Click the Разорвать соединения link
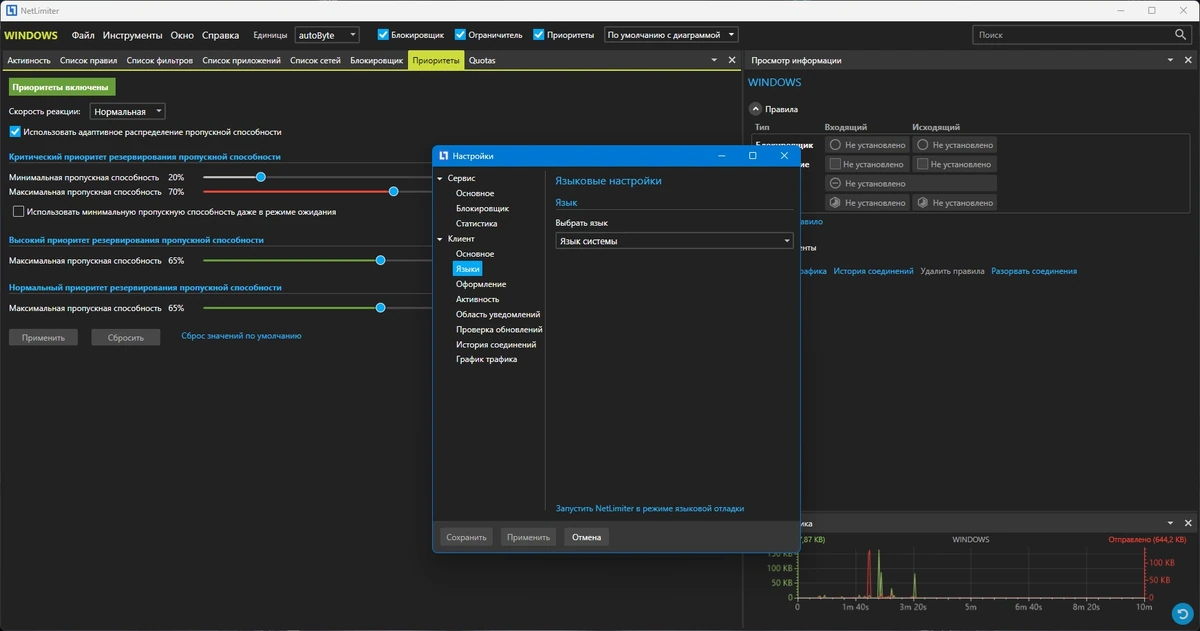This screenshot has height=631, width=1200. [1034, 271]
